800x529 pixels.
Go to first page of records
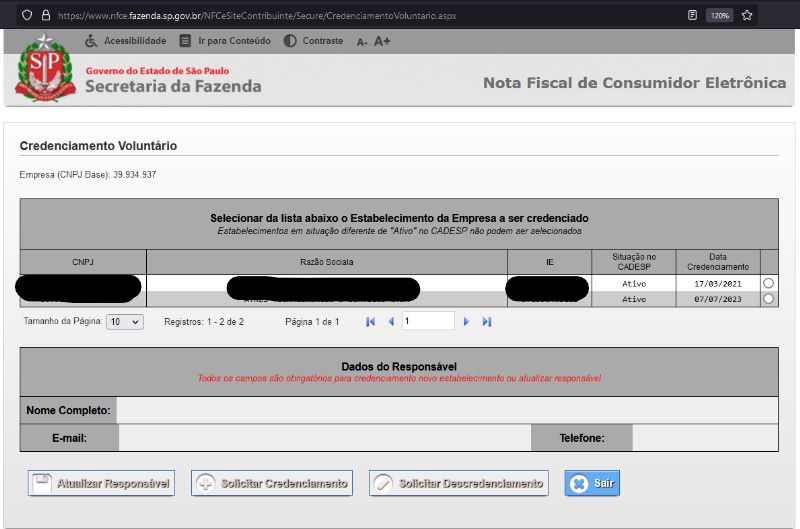tap(370, 322)
